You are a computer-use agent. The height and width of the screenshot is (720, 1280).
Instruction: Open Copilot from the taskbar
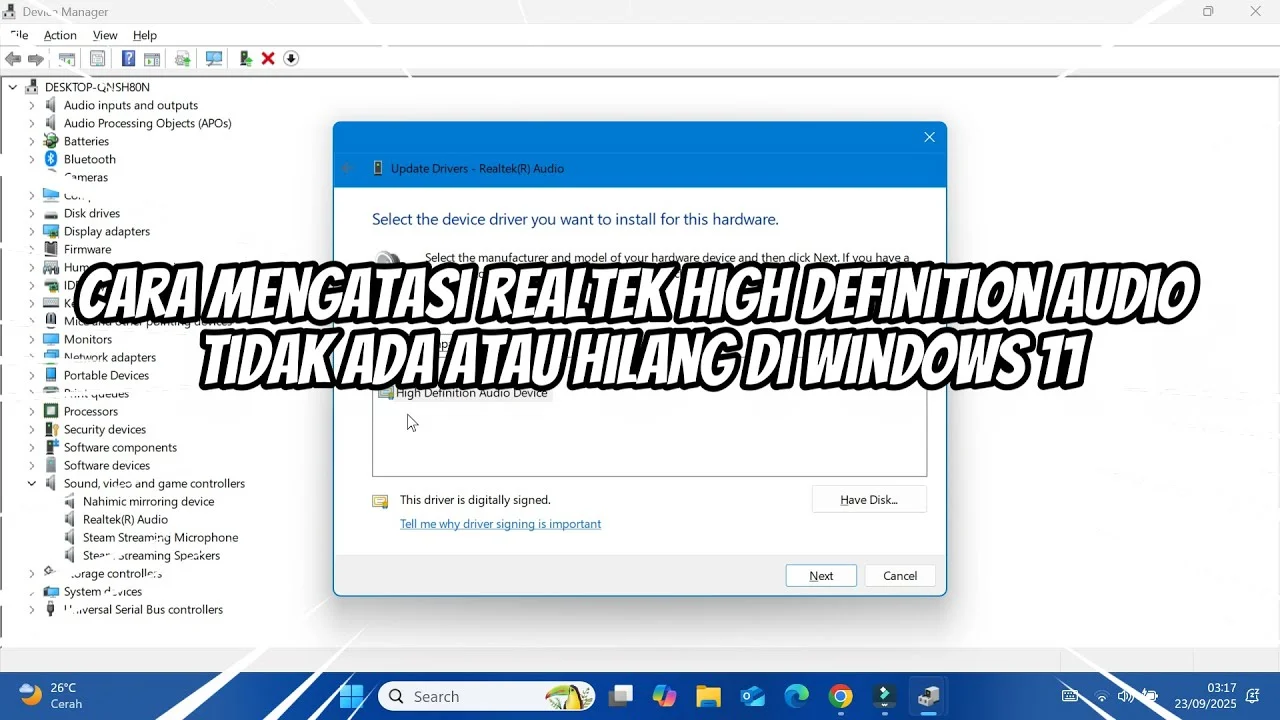pos(664,696)
